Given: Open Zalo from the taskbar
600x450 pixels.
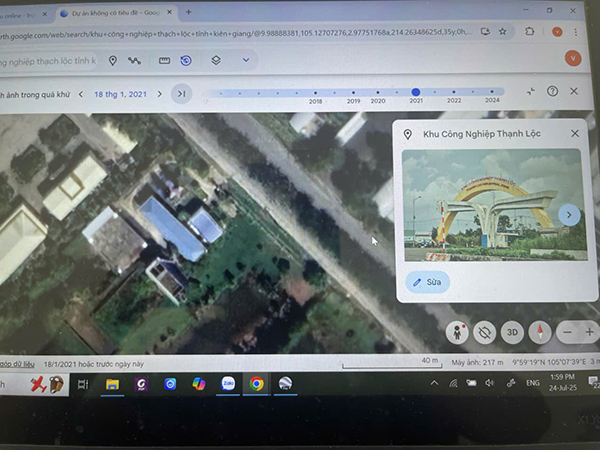Looking at the screenshot, I should pos(228,384).
